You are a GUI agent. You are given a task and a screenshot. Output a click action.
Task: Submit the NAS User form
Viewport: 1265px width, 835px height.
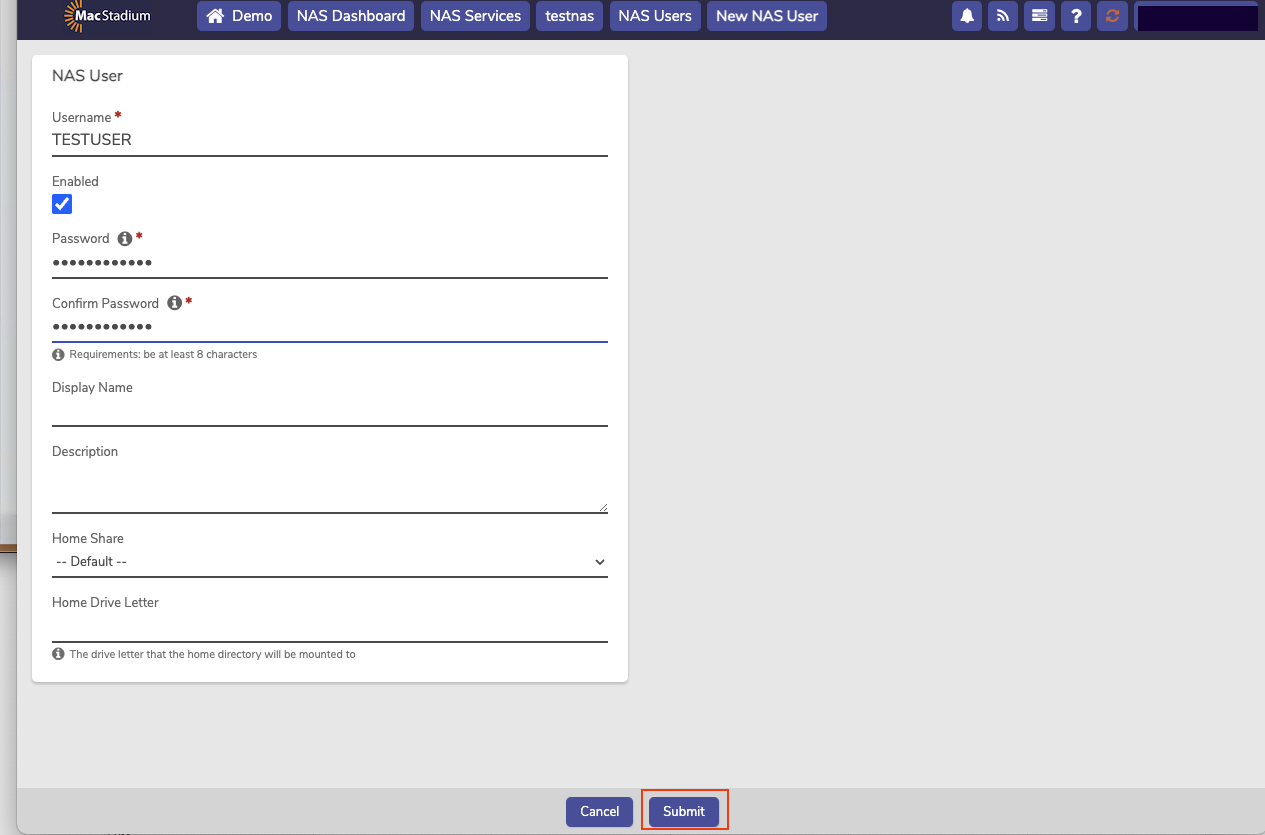(684, 811)
